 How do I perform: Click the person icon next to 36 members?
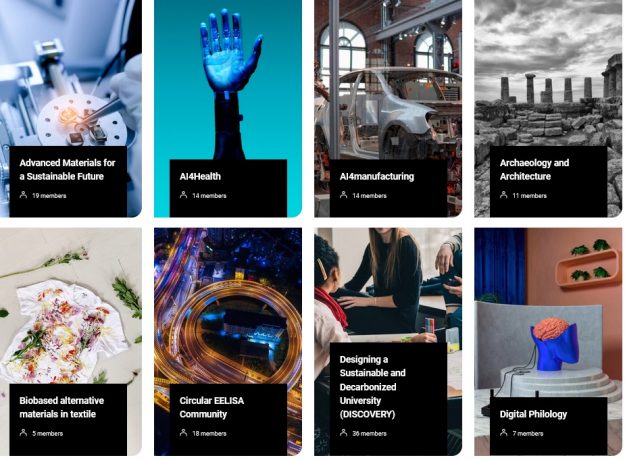344,433
